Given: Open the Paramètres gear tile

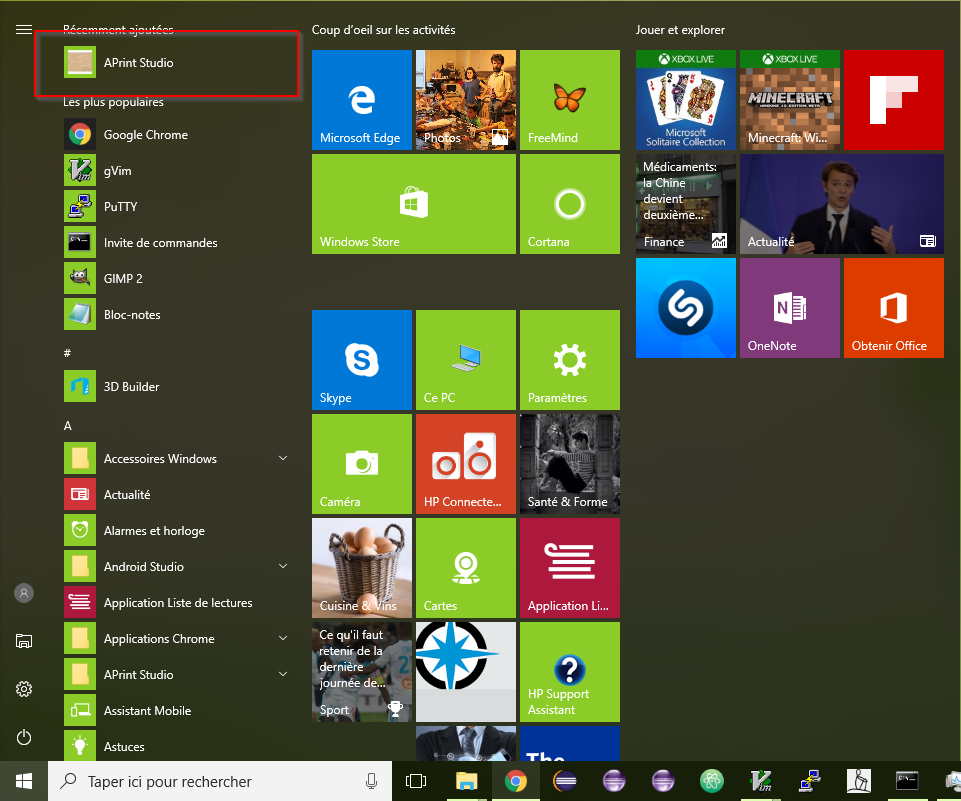Looking at the screenshot, I should (569, 360).
